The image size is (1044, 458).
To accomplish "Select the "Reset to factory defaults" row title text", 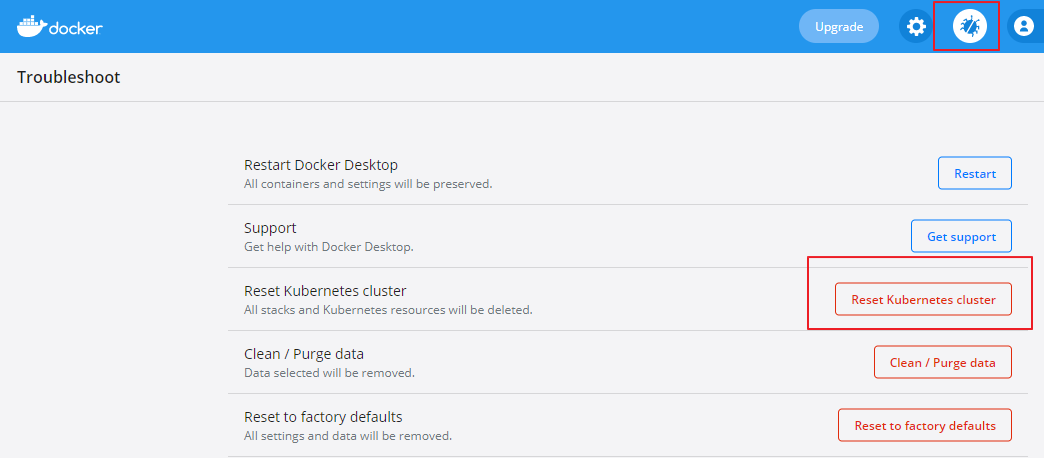I will pyautogui.click(x=323, y=417).
